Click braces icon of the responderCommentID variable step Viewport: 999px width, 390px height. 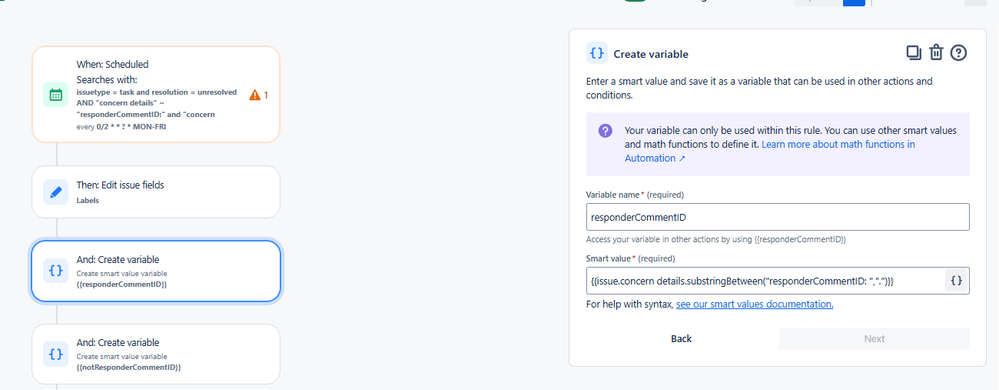point(55,271)
